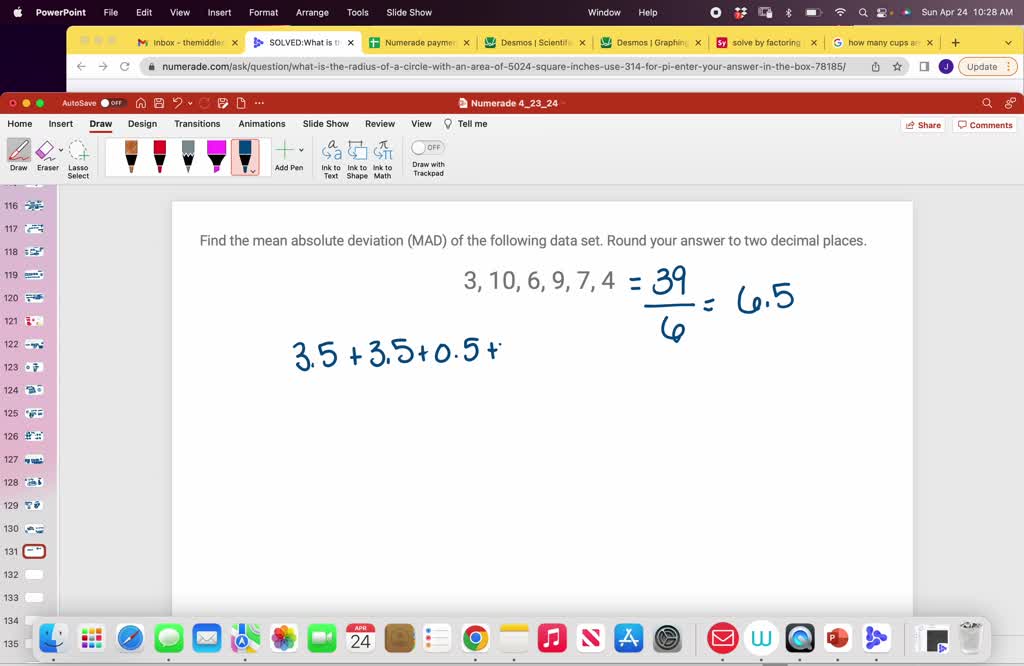
Task: Click the Save icon in title bar
Action: pos(159,103)
